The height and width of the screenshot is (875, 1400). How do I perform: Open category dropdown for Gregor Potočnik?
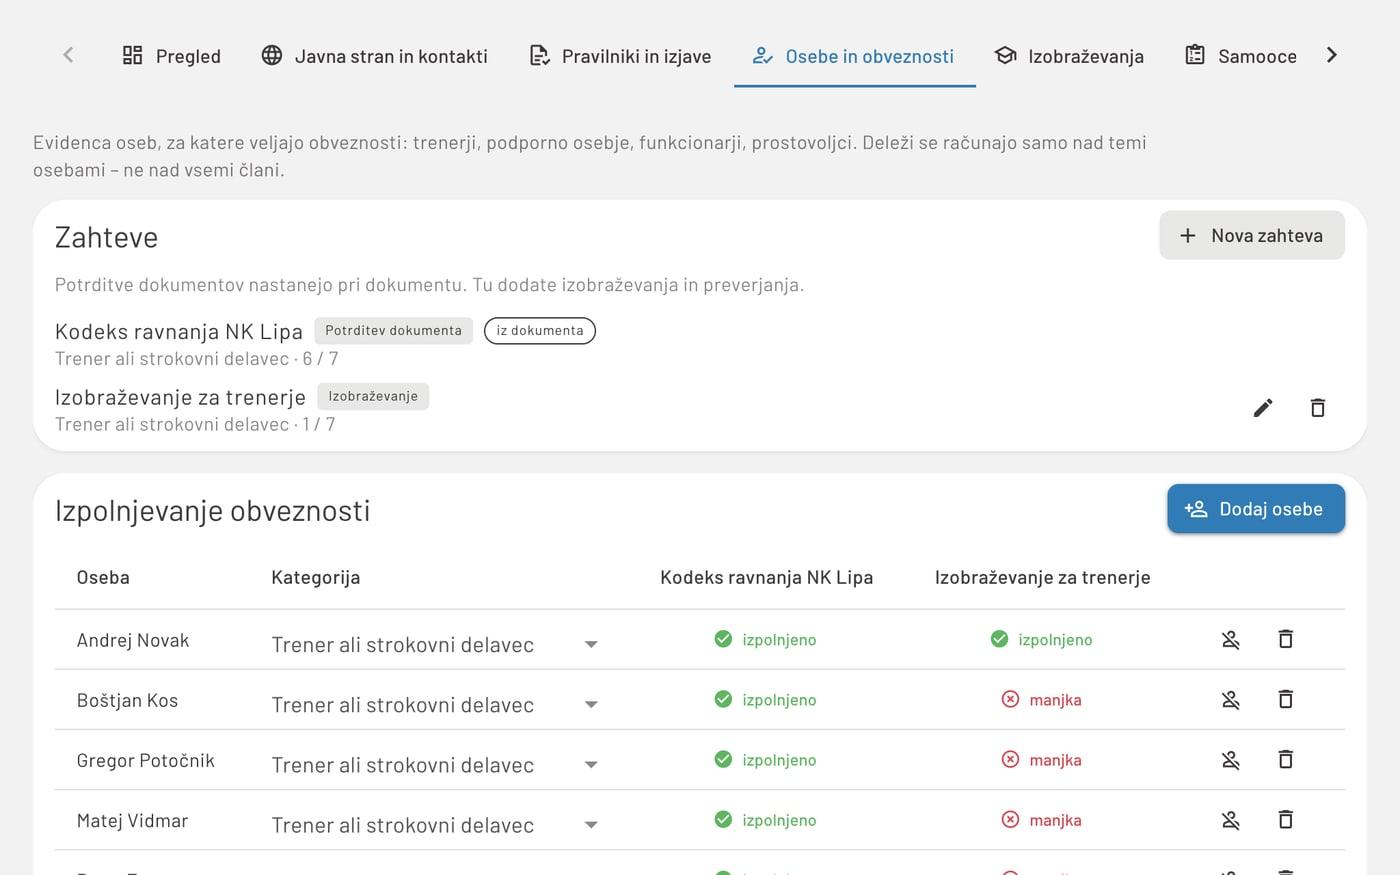(435, 765)
